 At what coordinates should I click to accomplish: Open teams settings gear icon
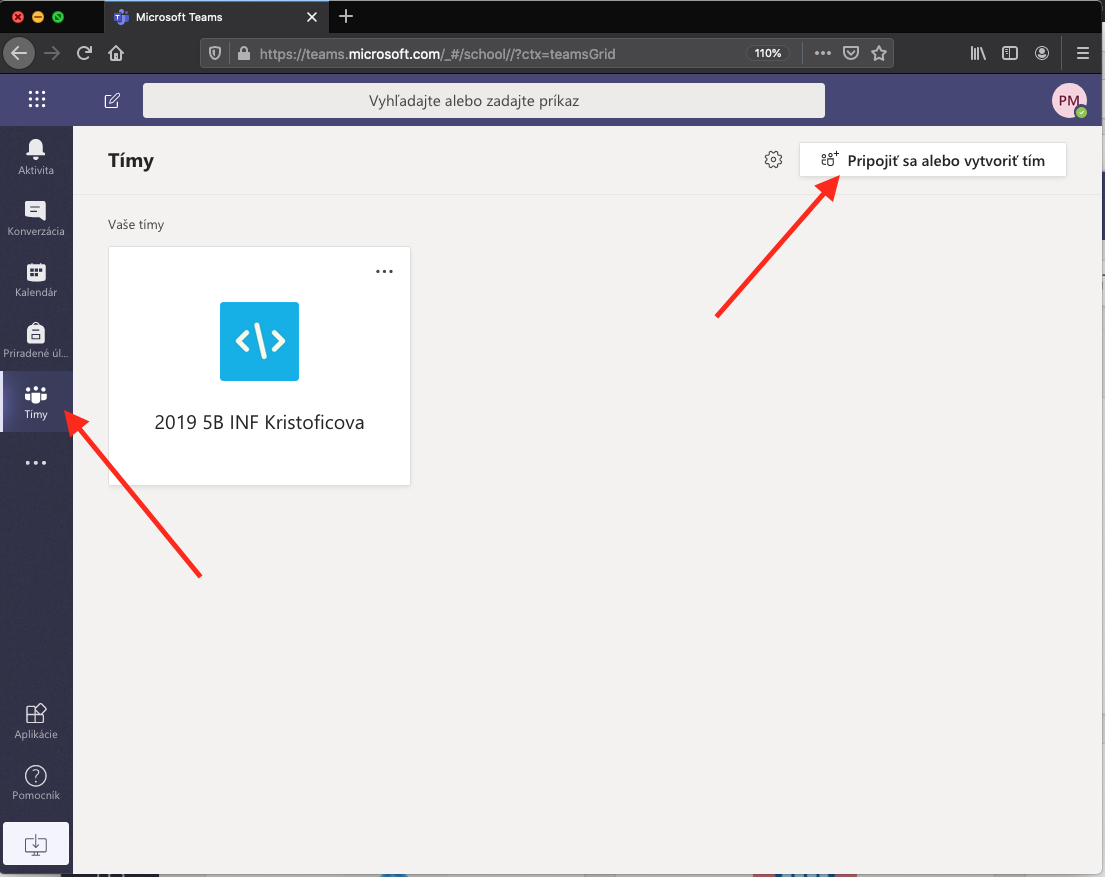click(773, 160)
